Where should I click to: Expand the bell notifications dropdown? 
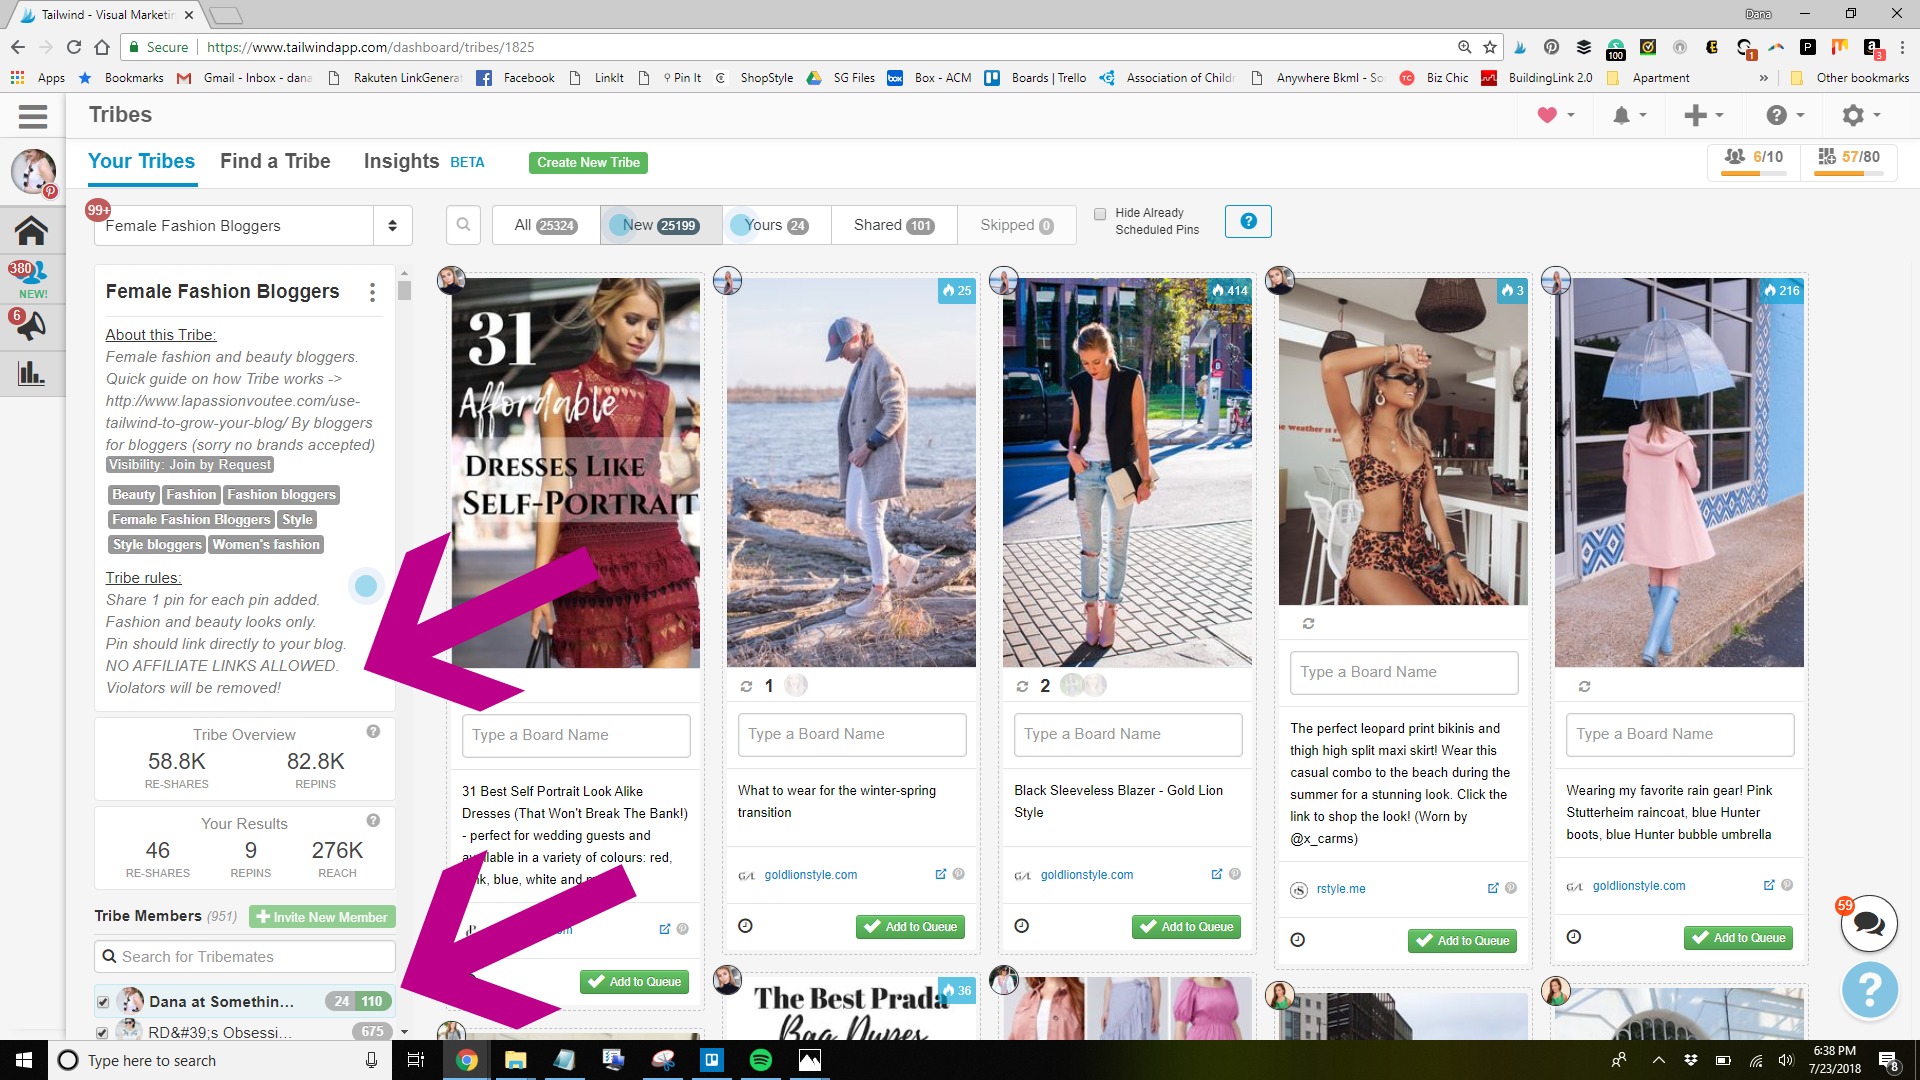[x=1630, y=116]
